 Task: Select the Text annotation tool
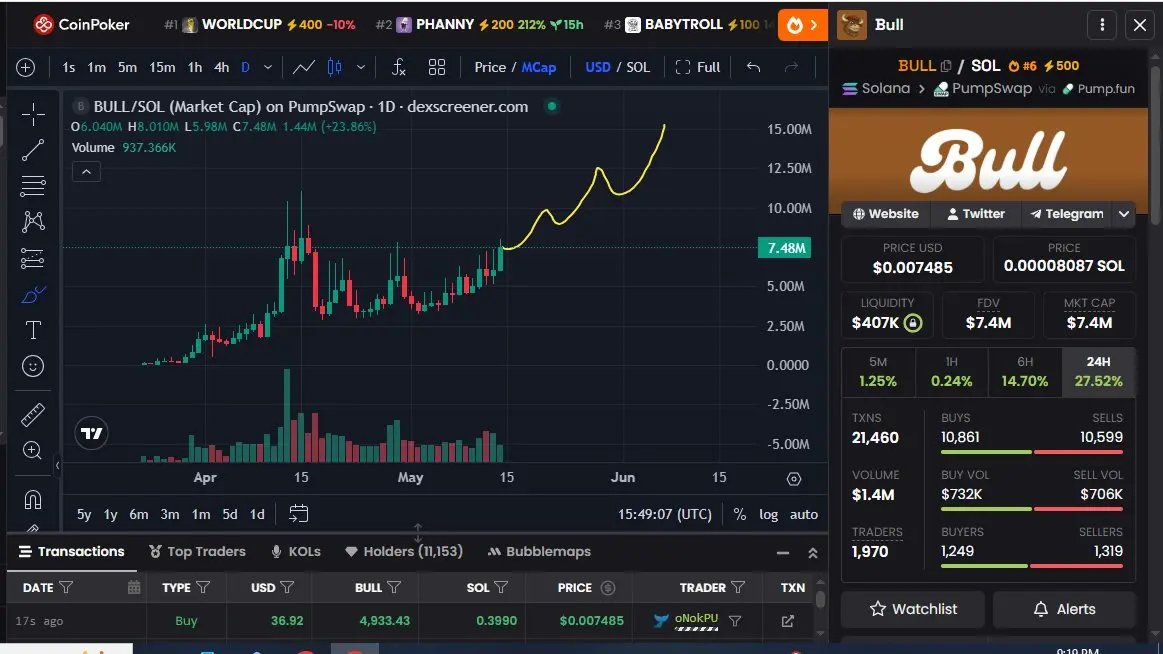tap(33, 330)
